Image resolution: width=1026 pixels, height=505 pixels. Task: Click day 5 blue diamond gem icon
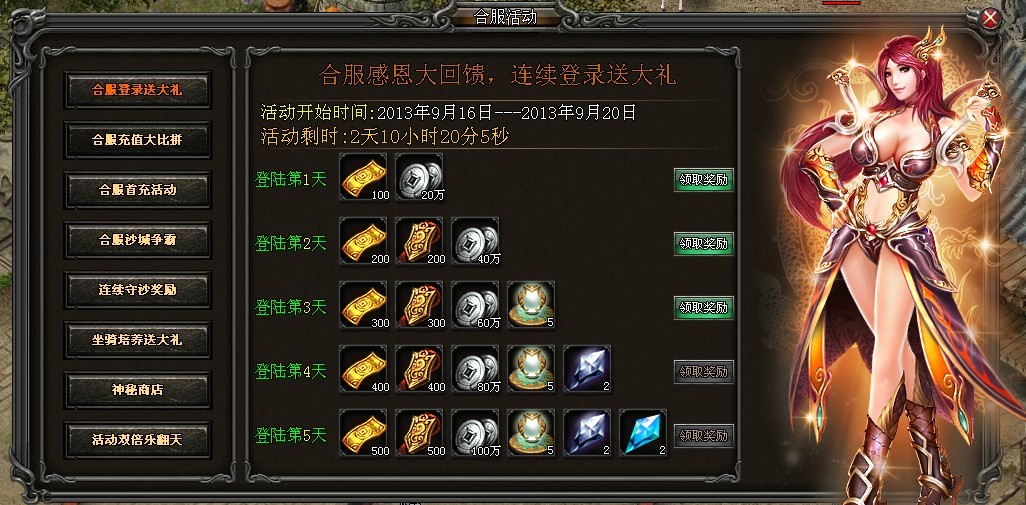[x=643, y=433]
